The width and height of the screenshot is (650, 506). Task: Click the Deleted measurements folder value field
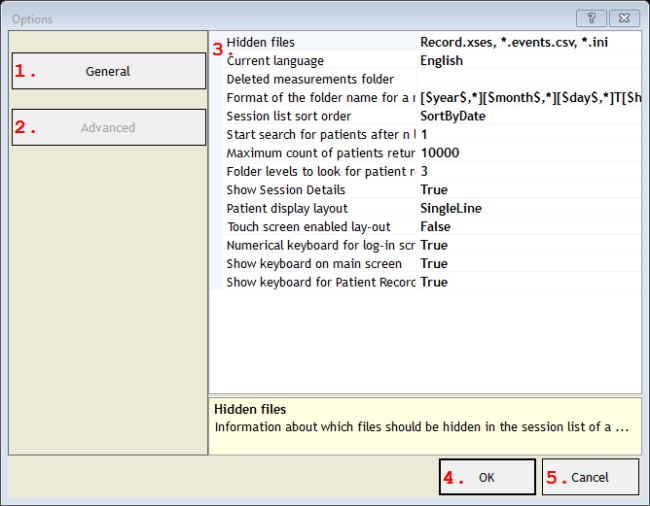point(528,79)
